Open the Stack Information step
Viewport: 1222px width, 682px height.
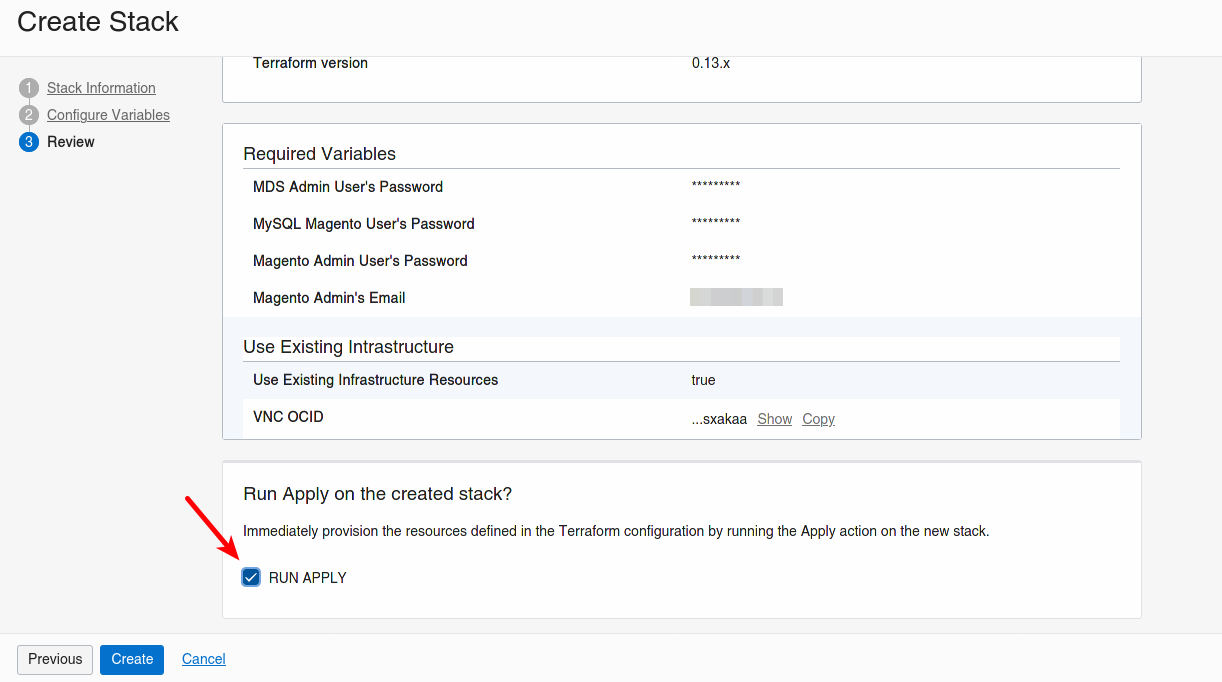[101, 88]
